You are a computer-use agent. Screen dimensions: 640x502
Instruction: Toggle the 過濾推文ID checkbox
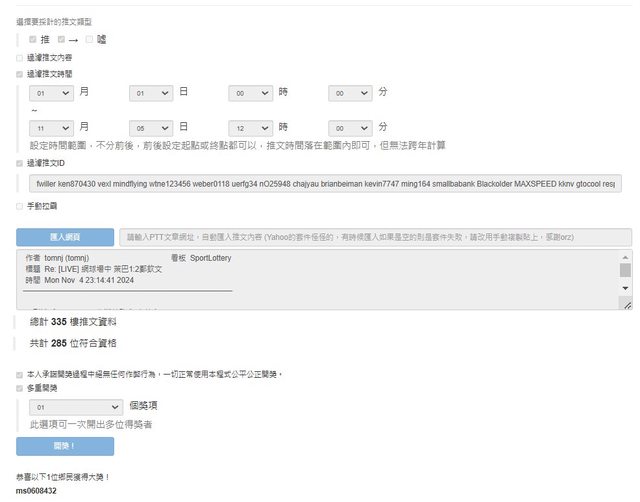pos(19,162)
